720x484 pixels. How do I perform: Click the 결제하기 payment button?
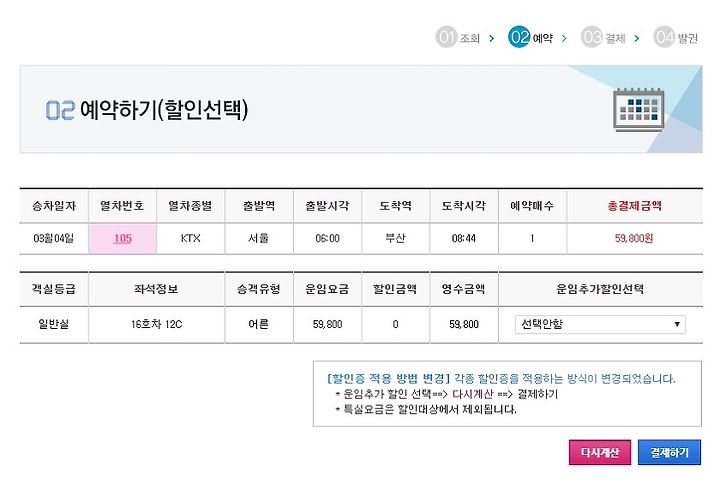(669, 452)
